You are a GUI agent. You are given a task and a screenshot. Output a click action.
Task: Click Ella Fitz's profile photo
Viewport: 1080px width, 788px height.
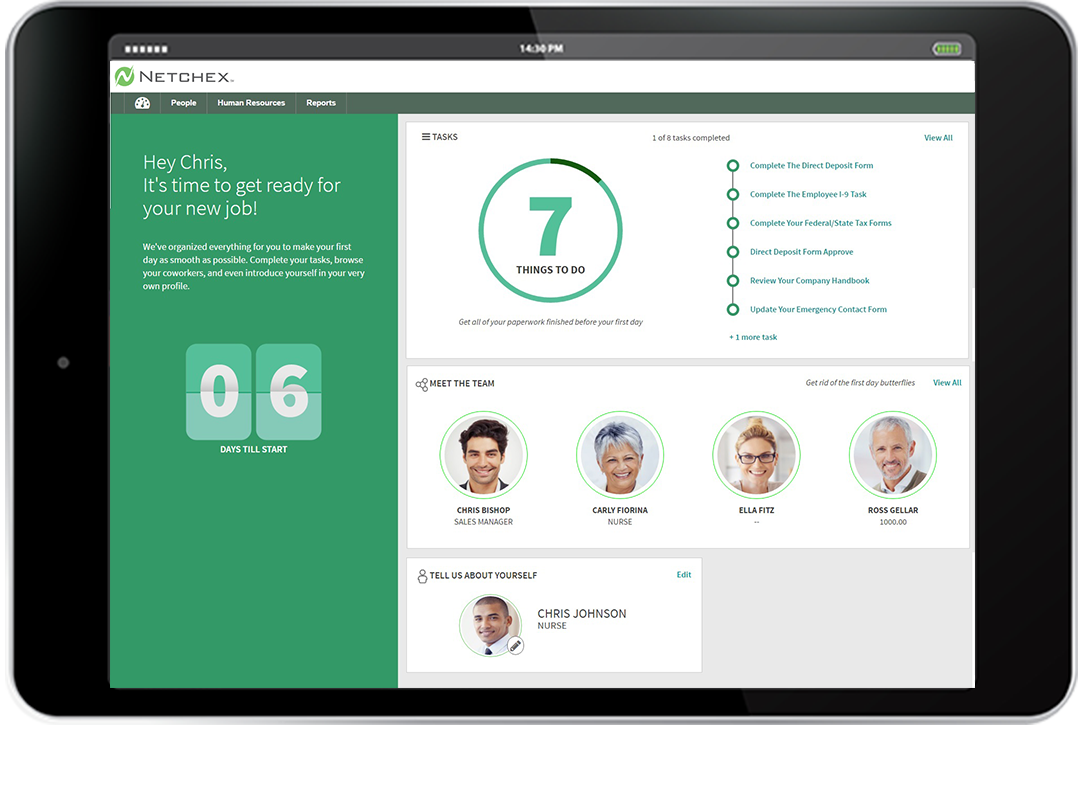(x=756, y=455)
